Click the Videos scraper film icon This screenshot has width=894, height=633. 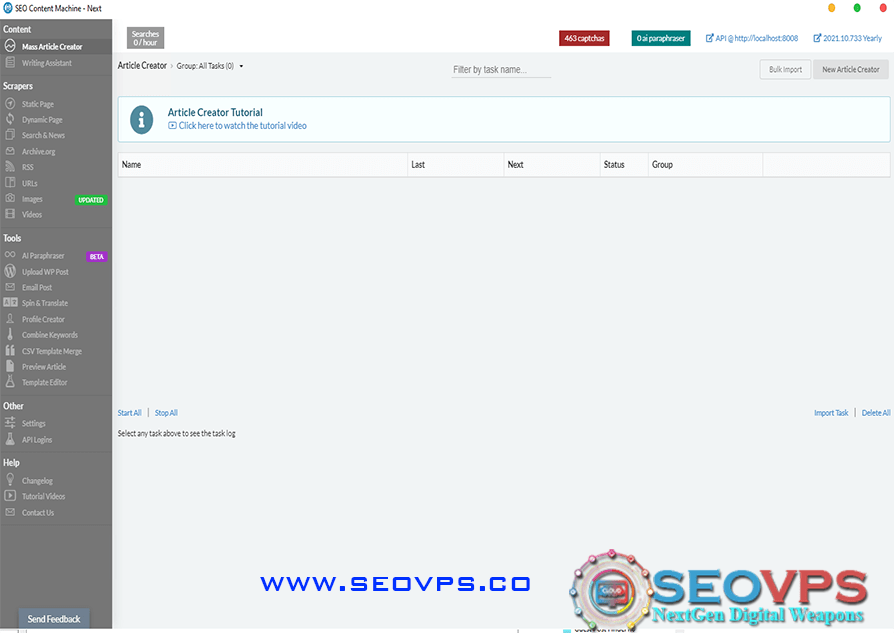pyautogui.click(x=10, y=214)
